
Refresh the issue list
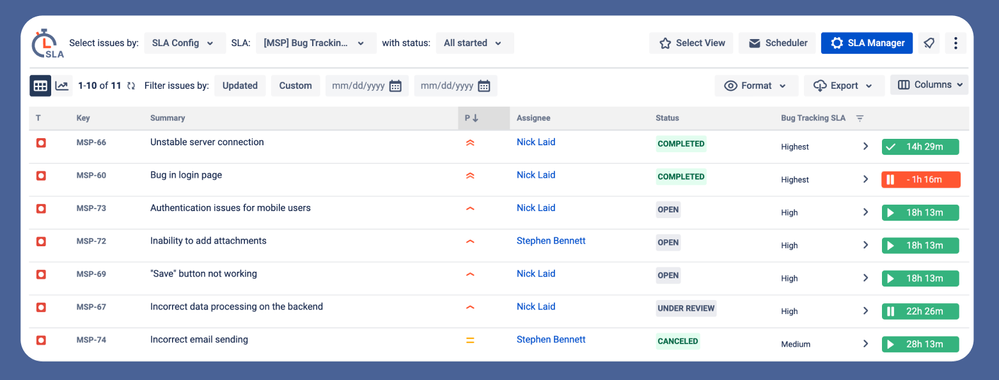coord(131,86)
